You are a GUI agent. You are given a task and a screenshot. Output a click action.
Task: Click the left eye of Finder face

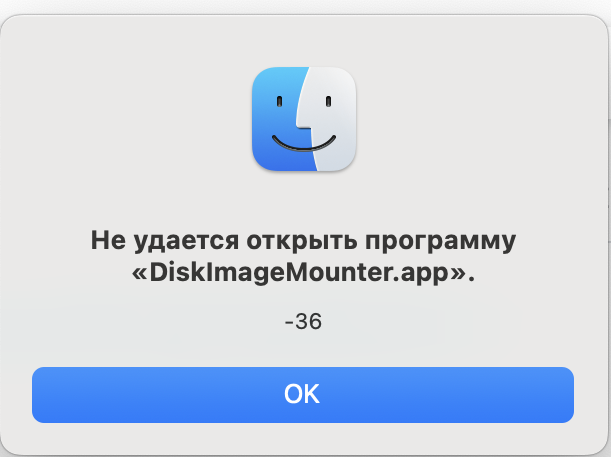point(279,101)
